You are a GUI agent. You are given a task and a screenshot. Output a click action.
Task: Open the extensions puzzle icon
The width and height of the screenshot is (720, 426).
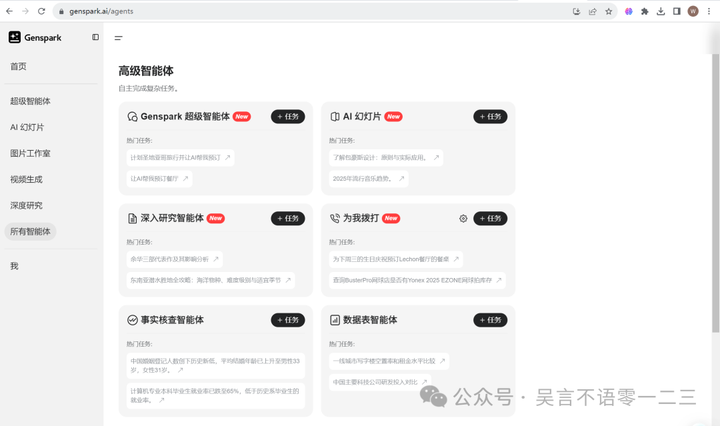[x=645, y=11]
